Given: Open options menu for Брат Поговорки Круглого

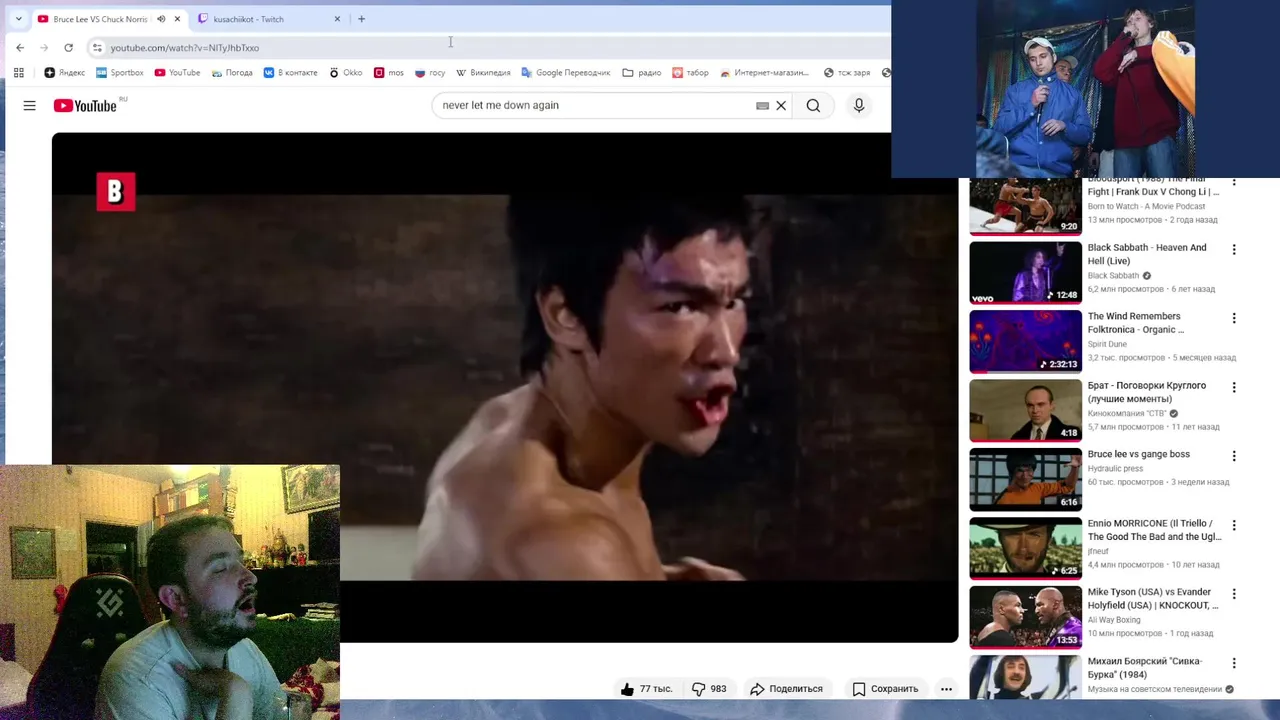Looking at the screenshot, I should point(1234,388).
